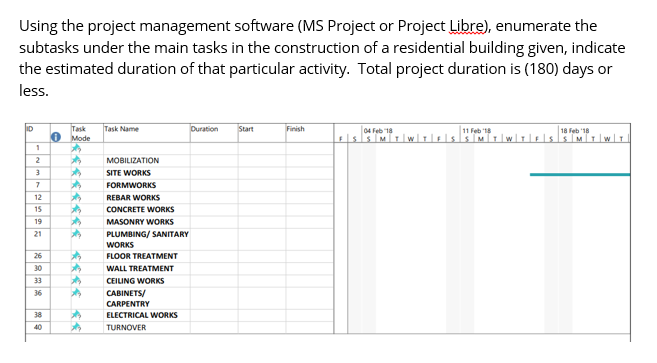Image resolution: width=657 pixels, height=363 pixels.
Task: Click the 11 Feb '18 timeline week header
Action: coord(476,131)
